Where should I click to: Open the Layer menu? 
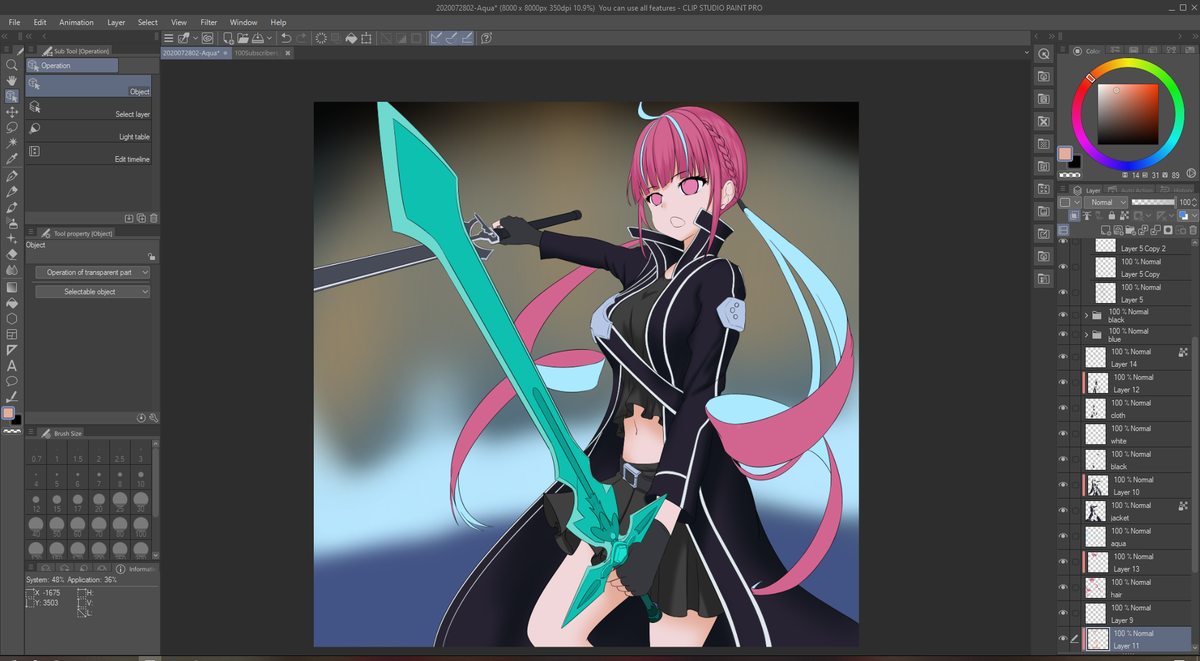point(116,22)
